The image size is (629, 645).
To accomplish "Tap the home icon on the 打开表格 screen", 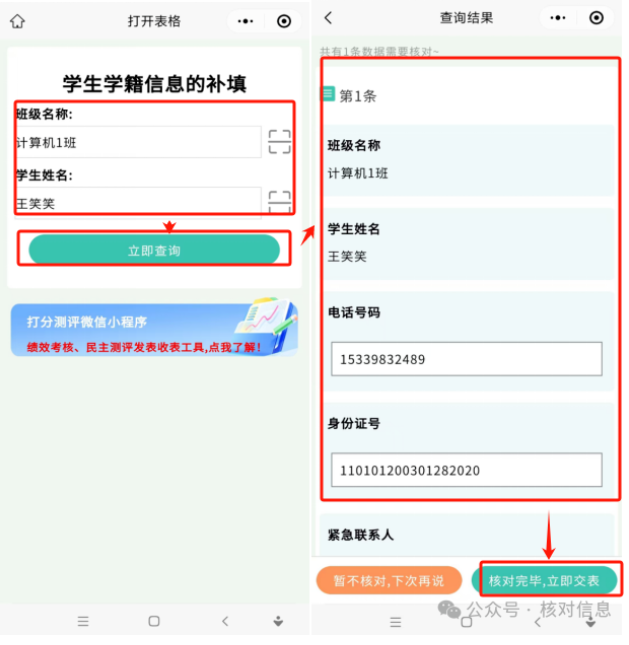I will (x=17, y=21).
